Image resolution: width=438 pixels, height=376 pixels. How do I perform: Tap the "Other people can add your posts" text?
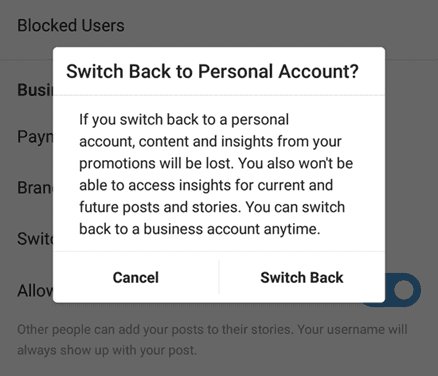click(x=212, y=329)
